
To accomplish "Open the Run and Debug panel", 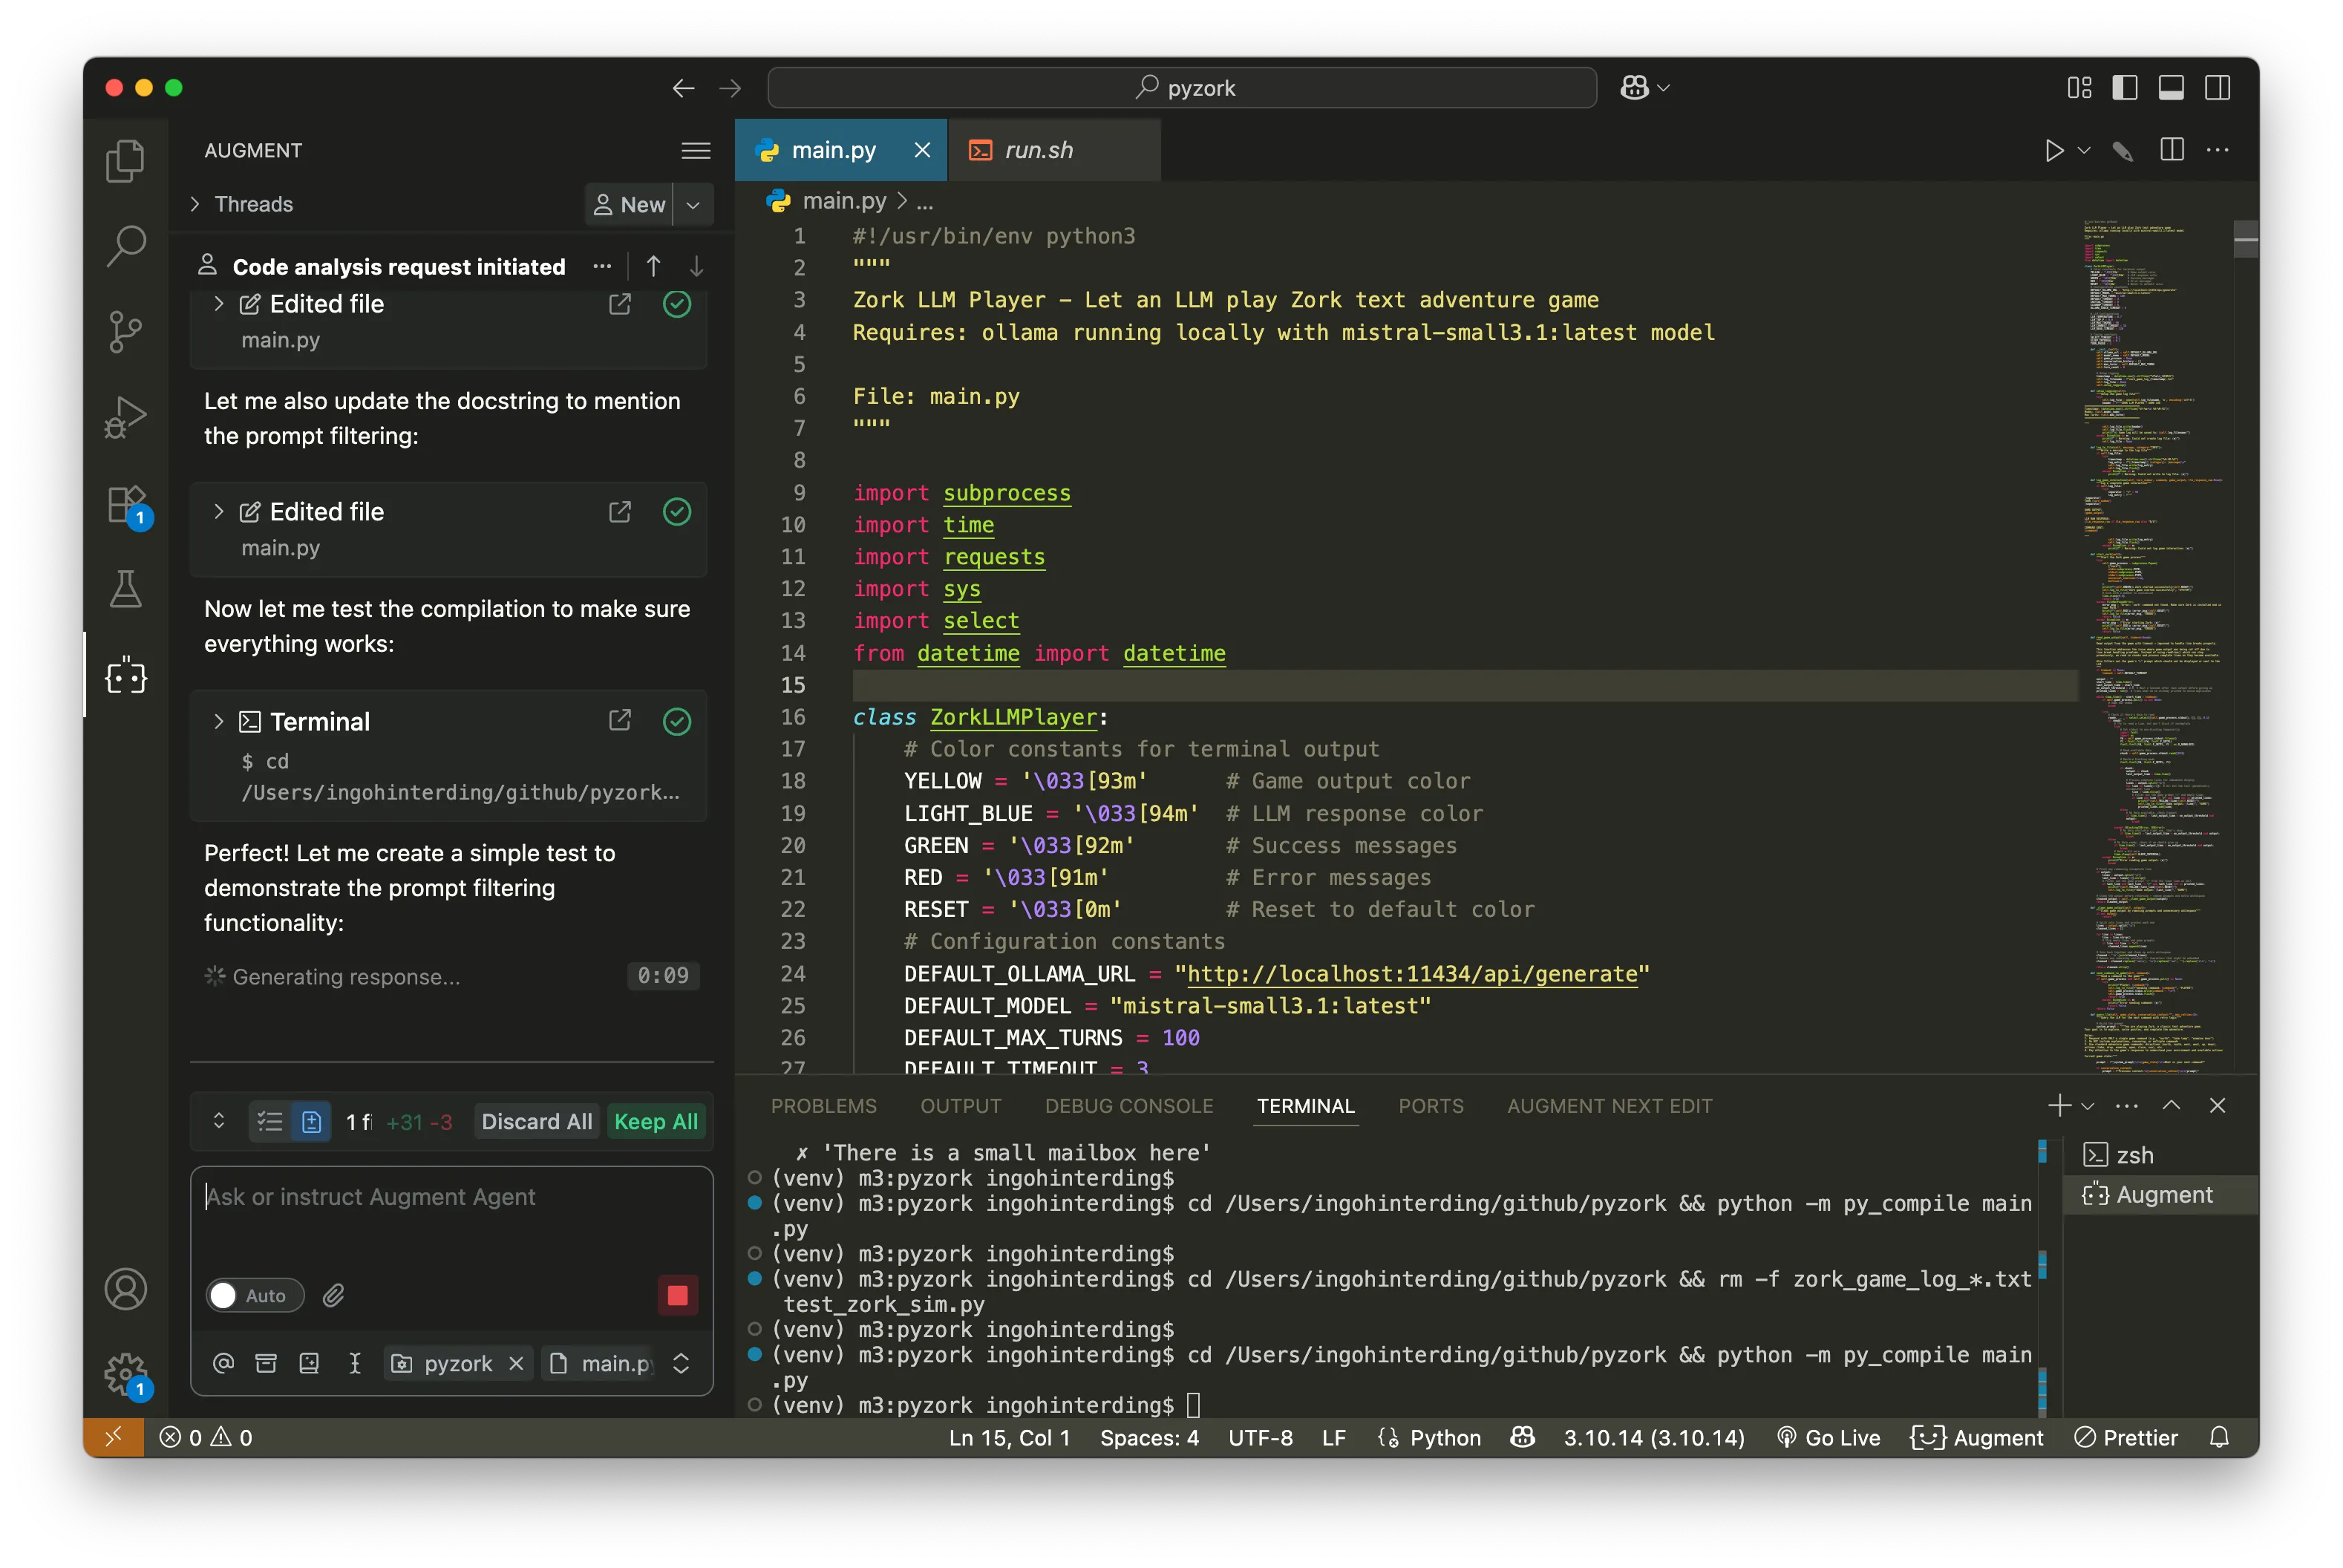I will click(125, 417).
